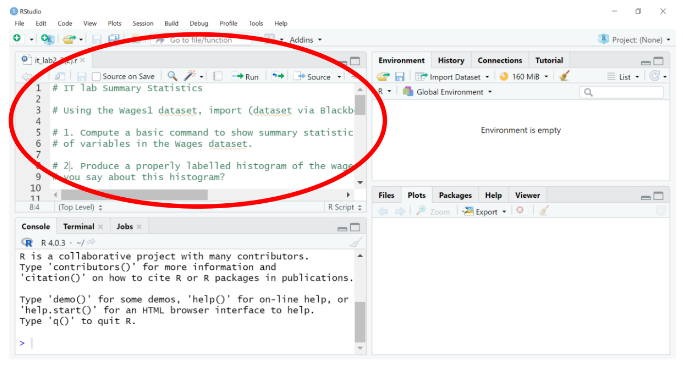Viewport: 683px width, 368px height.
Task: Open the Addins dropdown
Action: click(306, 40)
